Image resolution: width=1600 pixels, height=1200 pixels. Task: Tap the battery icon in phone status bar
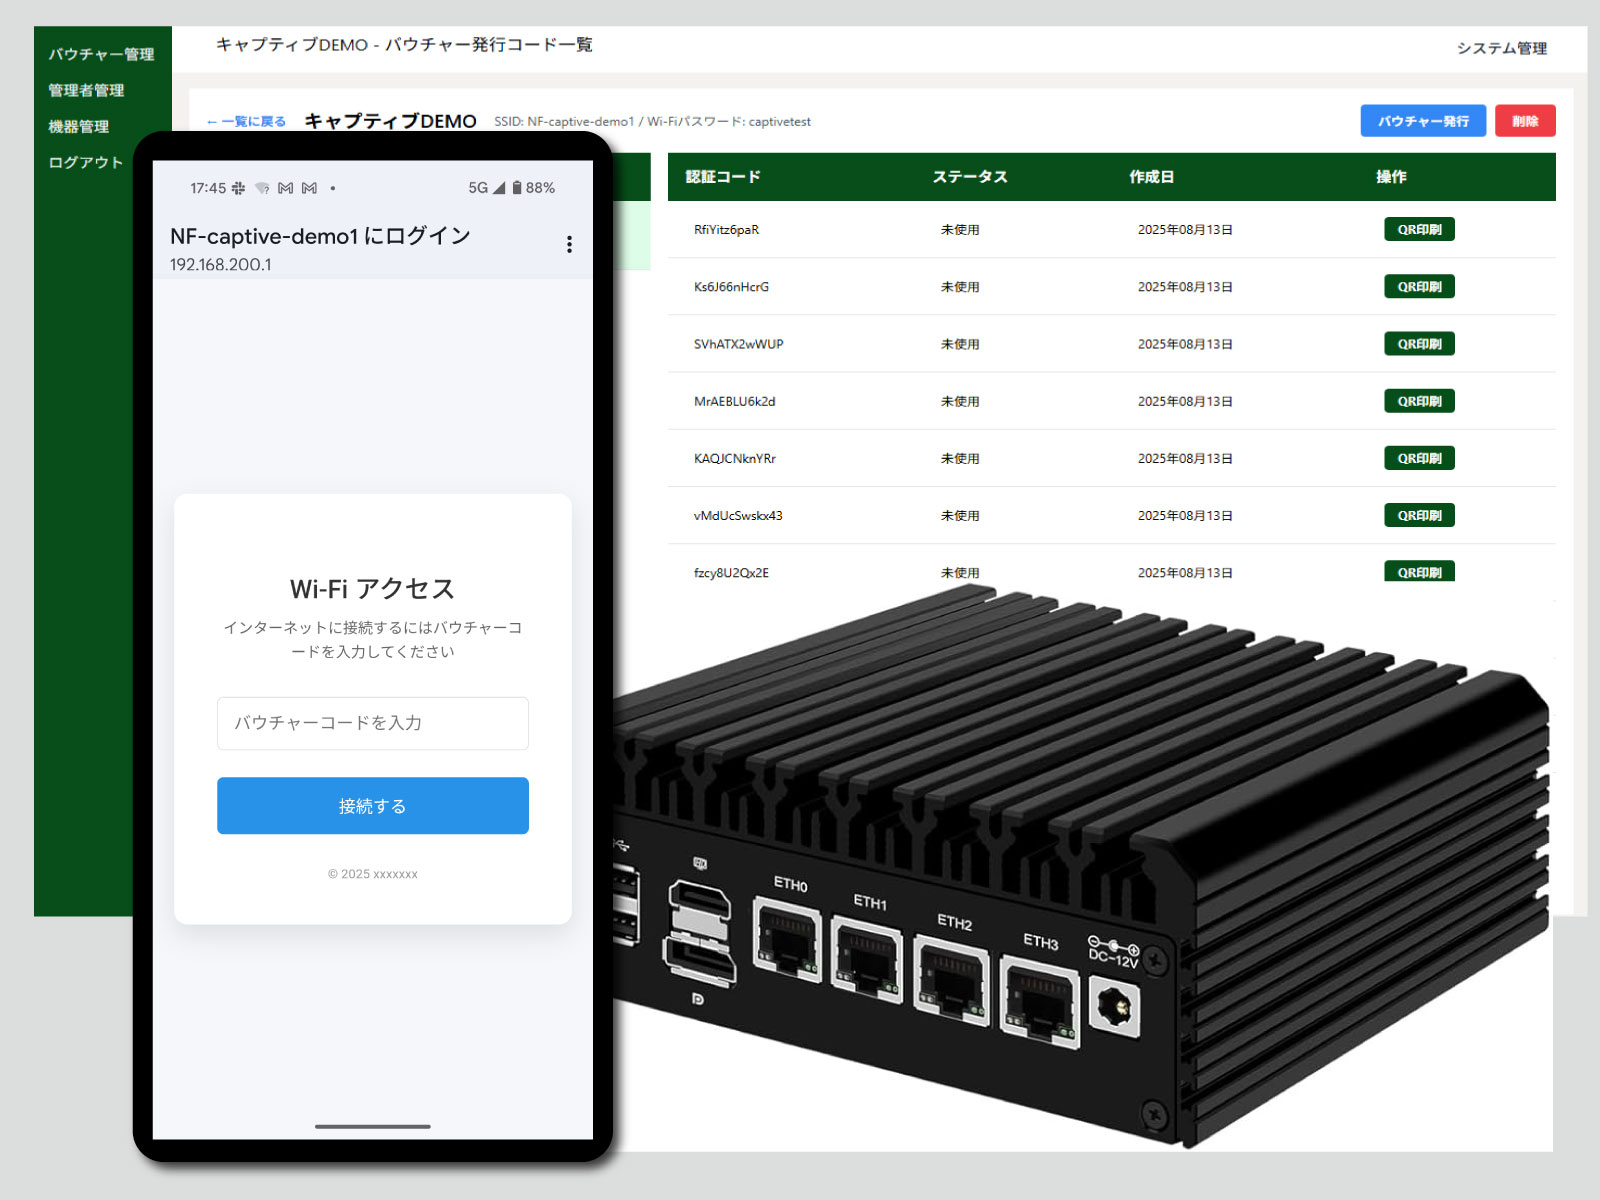click(517, 188)
